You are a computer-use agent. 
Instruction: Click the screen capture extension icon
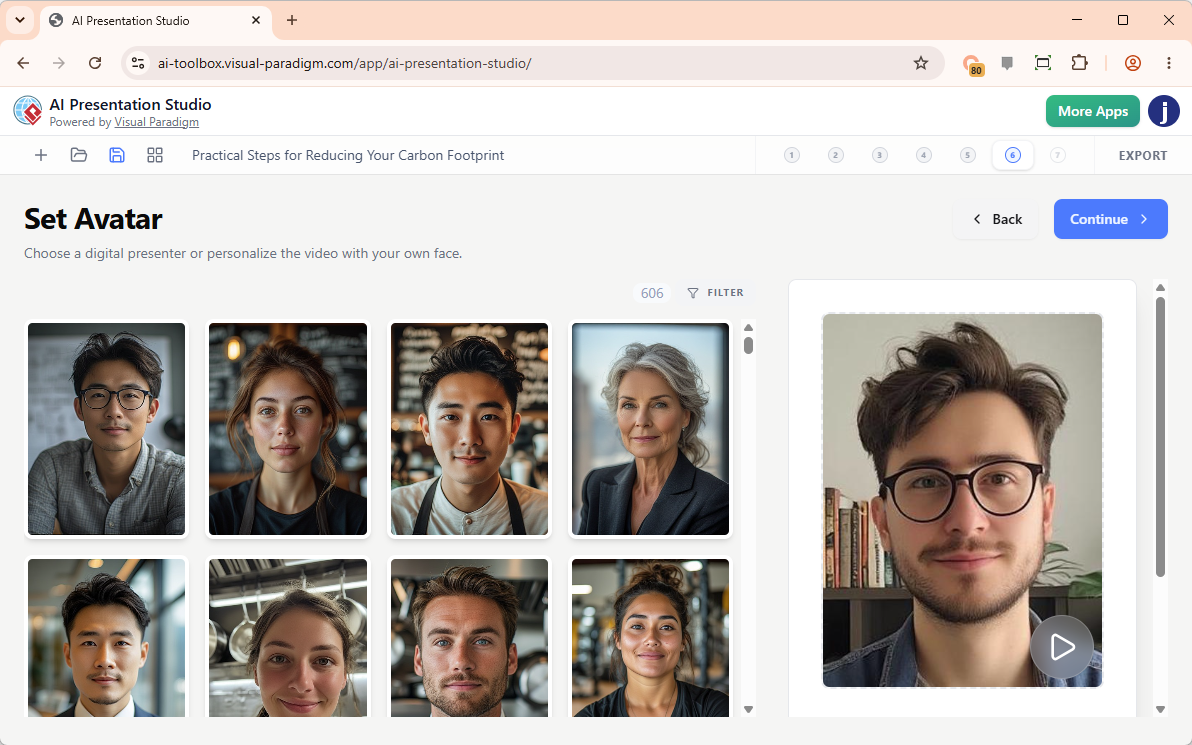pyautogui.click(x=1043, y=63)
